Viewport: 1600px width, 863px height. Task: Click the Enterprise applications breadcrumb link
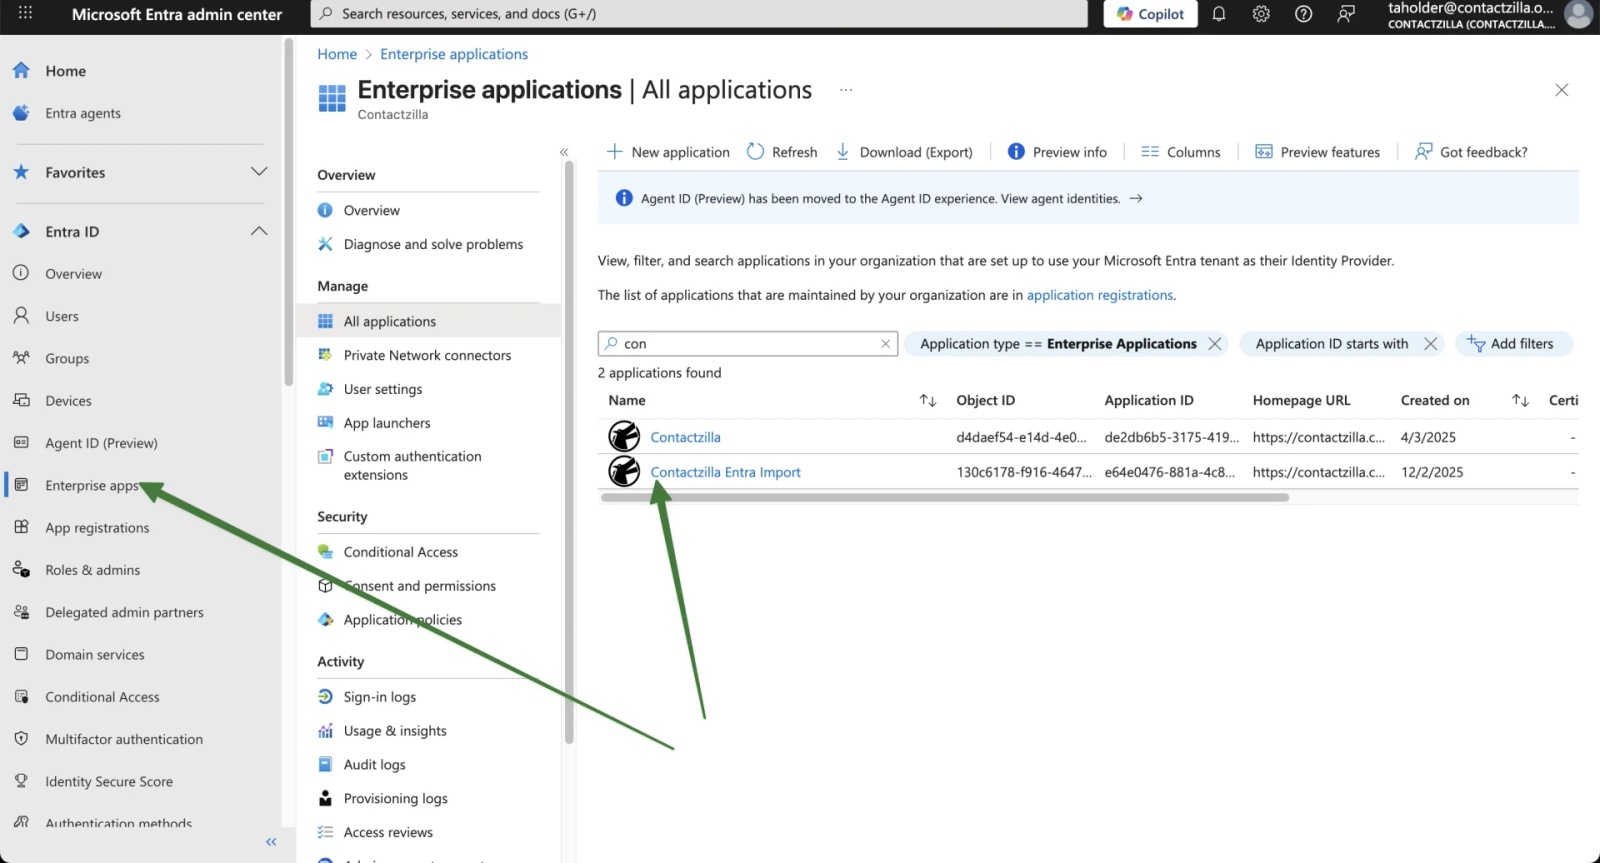(x=454, y=54)
